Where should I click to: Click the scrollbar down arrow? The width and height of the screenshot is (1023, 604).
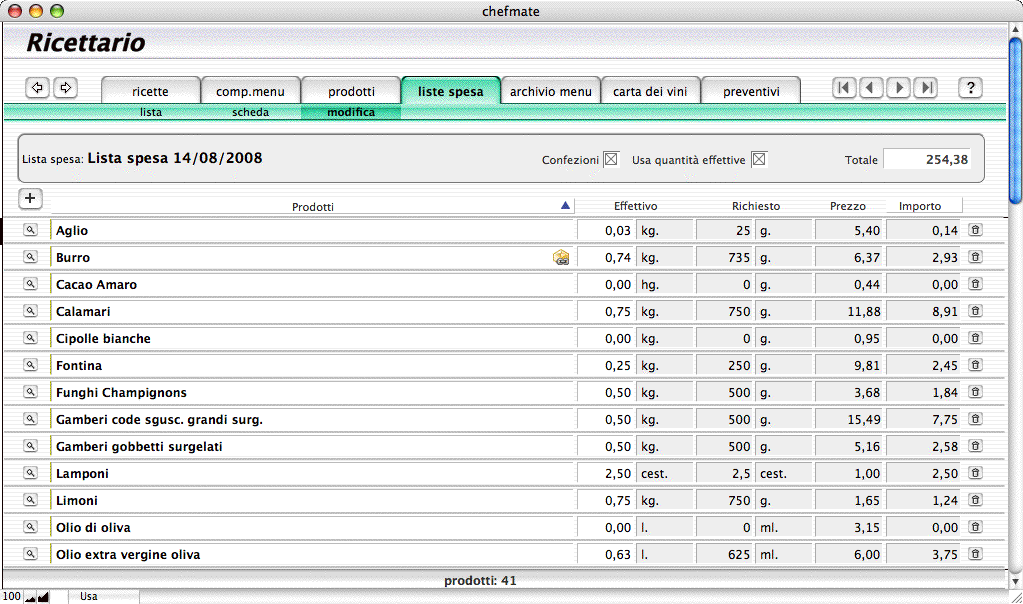1015,581
